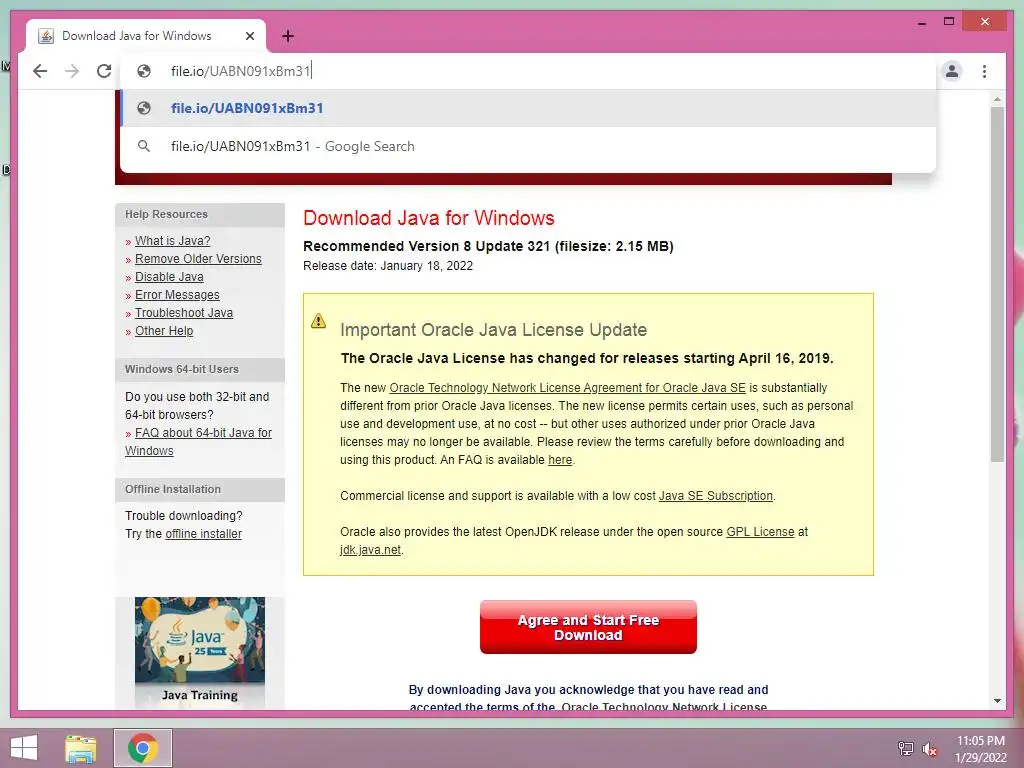This screenshot has width=1024, height=768.
Task: Click Important Oracle Java License Update heading
Action: pyautogui.click(x=494, y=330)
